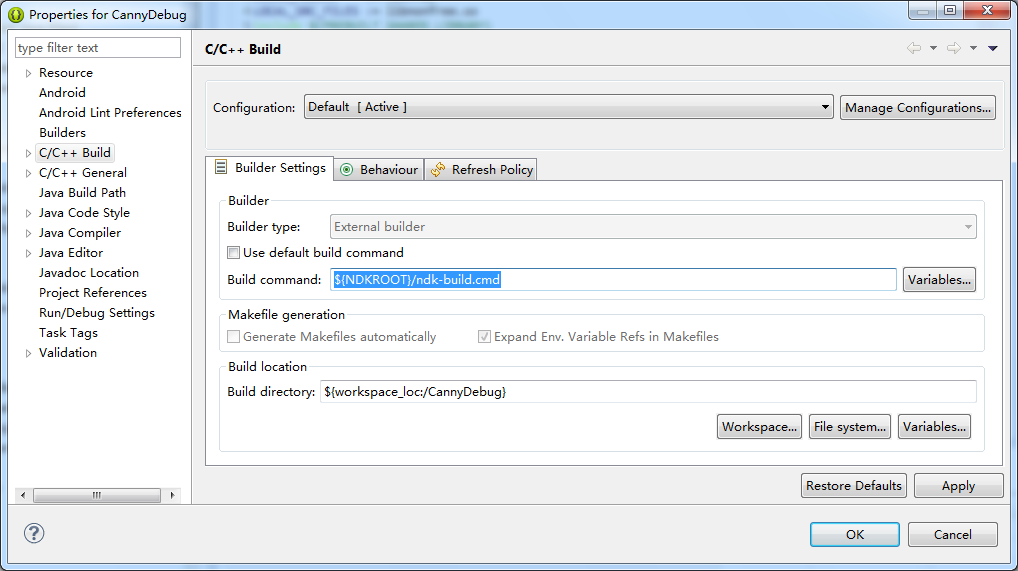Expand the Java Editor node
Image resolution: width=1018 pixels, height=571 pixels.
28,253
